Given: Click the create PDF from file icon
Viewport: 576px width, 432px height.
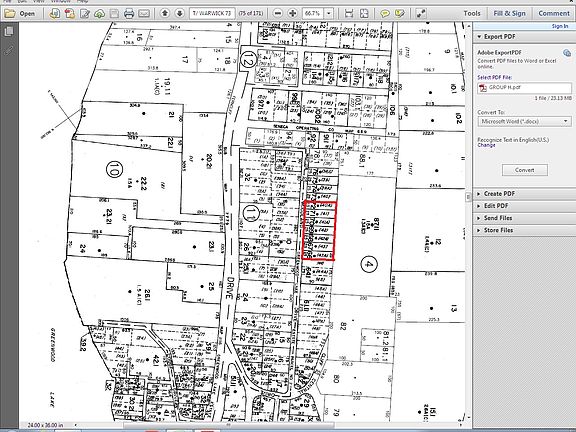Looking at the screenshot, I should pyautogui.click(x=54, y=14).
